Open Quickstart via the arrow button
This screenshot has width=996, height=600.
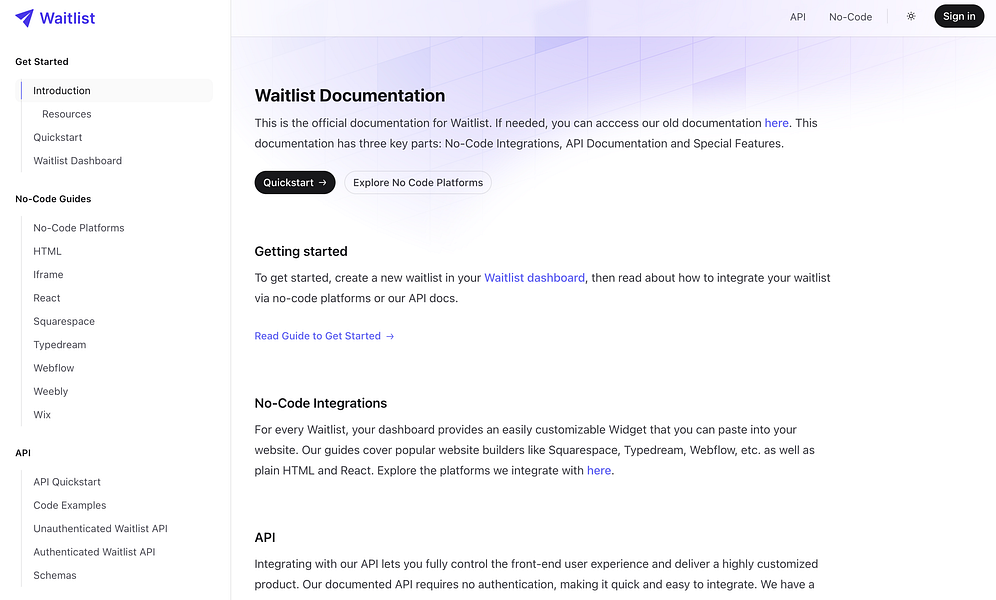294,182
